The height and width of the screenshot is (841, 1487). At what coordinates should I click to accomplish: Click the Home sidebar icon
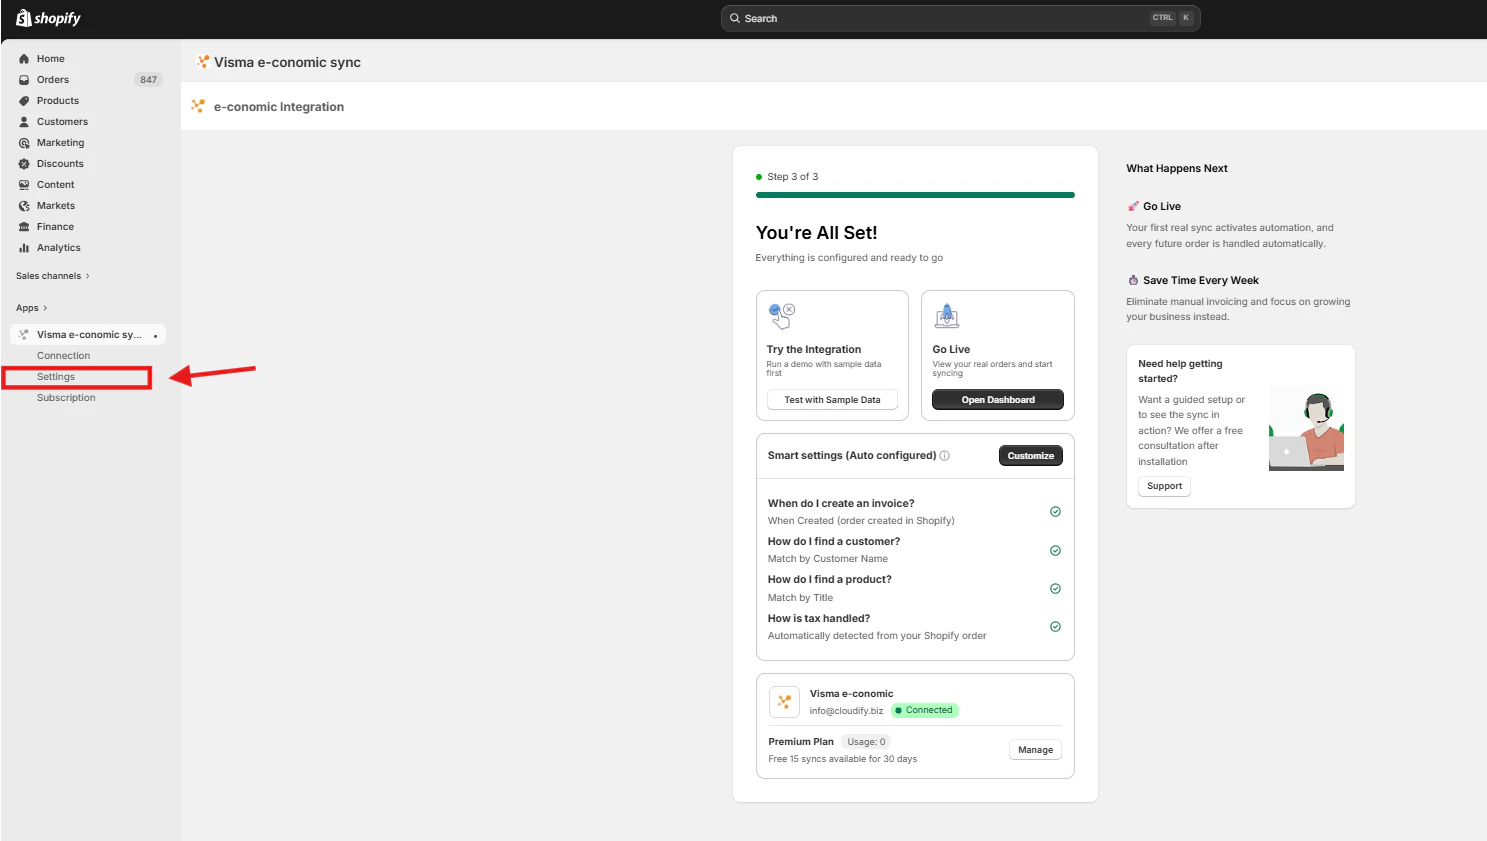(24, 59)
